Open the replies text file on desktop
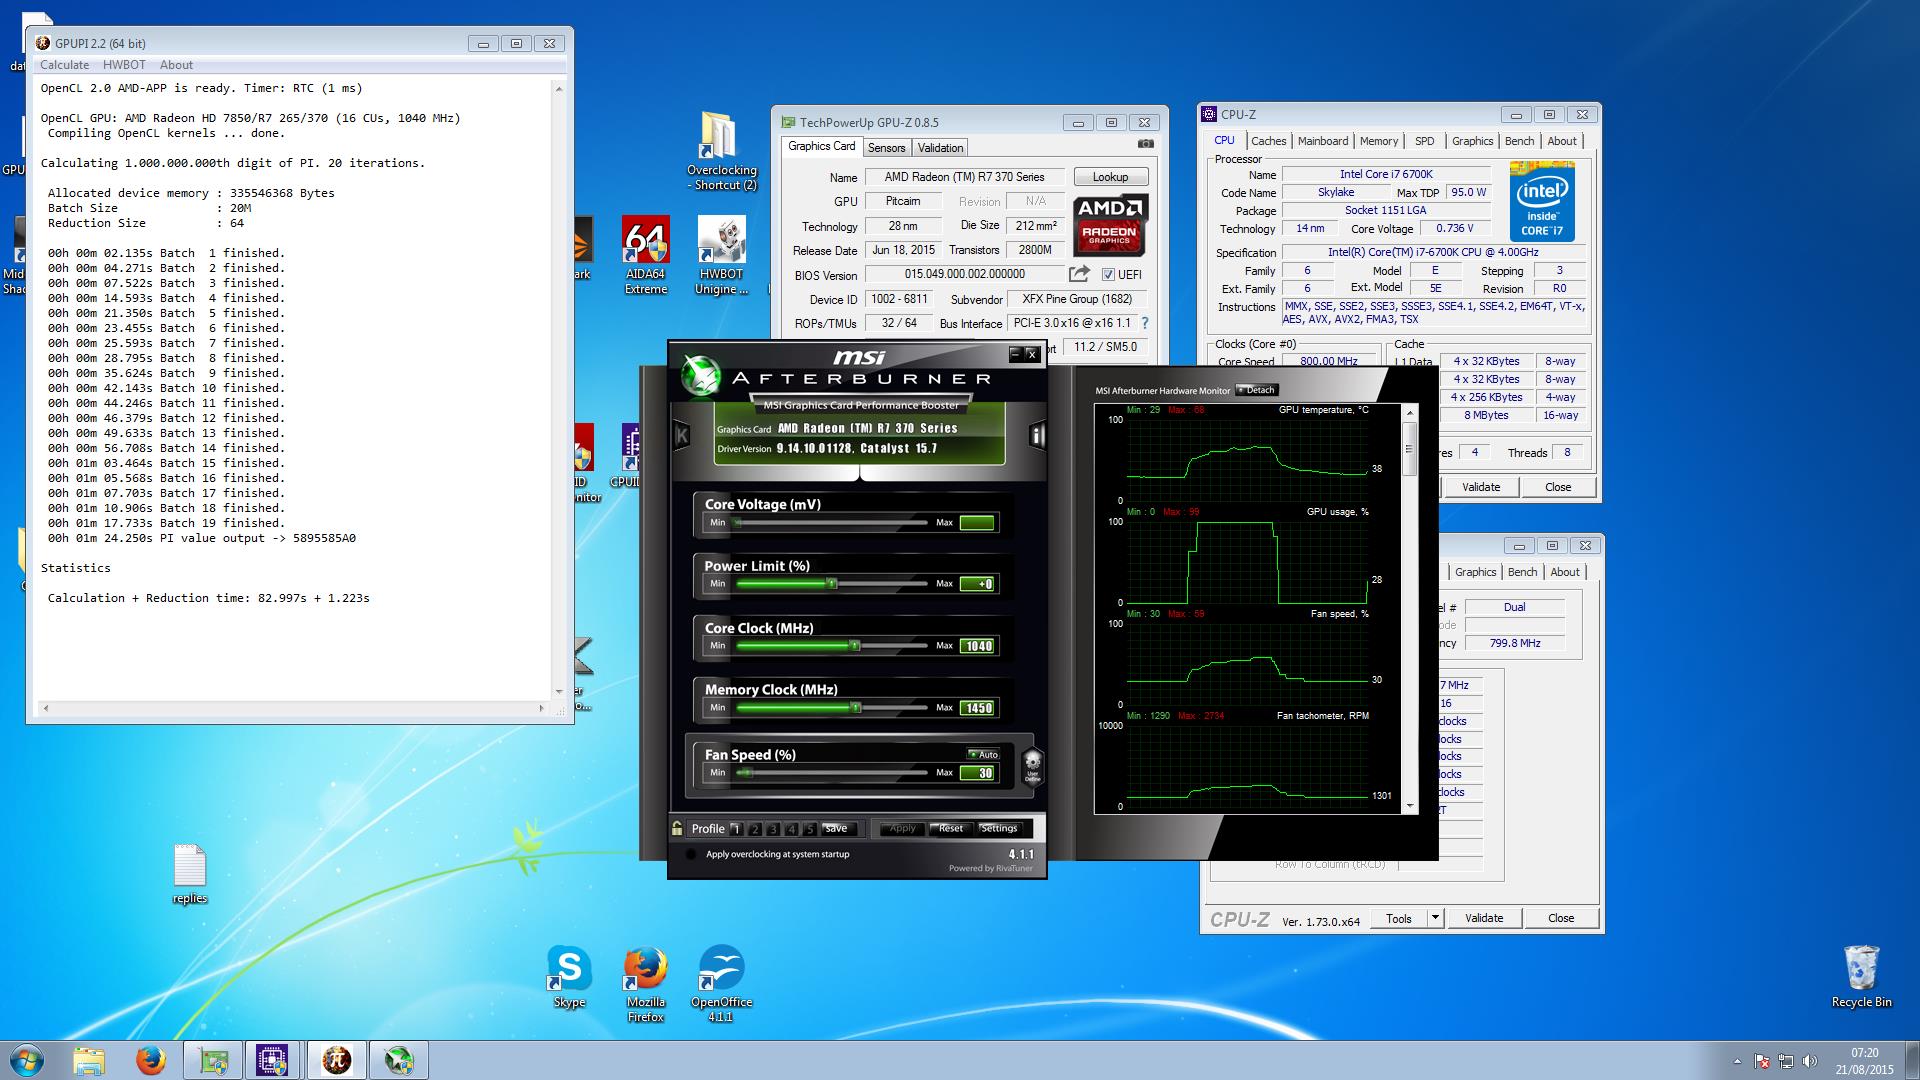The width and height of the screenshot is (1920, 1080). point(189,875)
